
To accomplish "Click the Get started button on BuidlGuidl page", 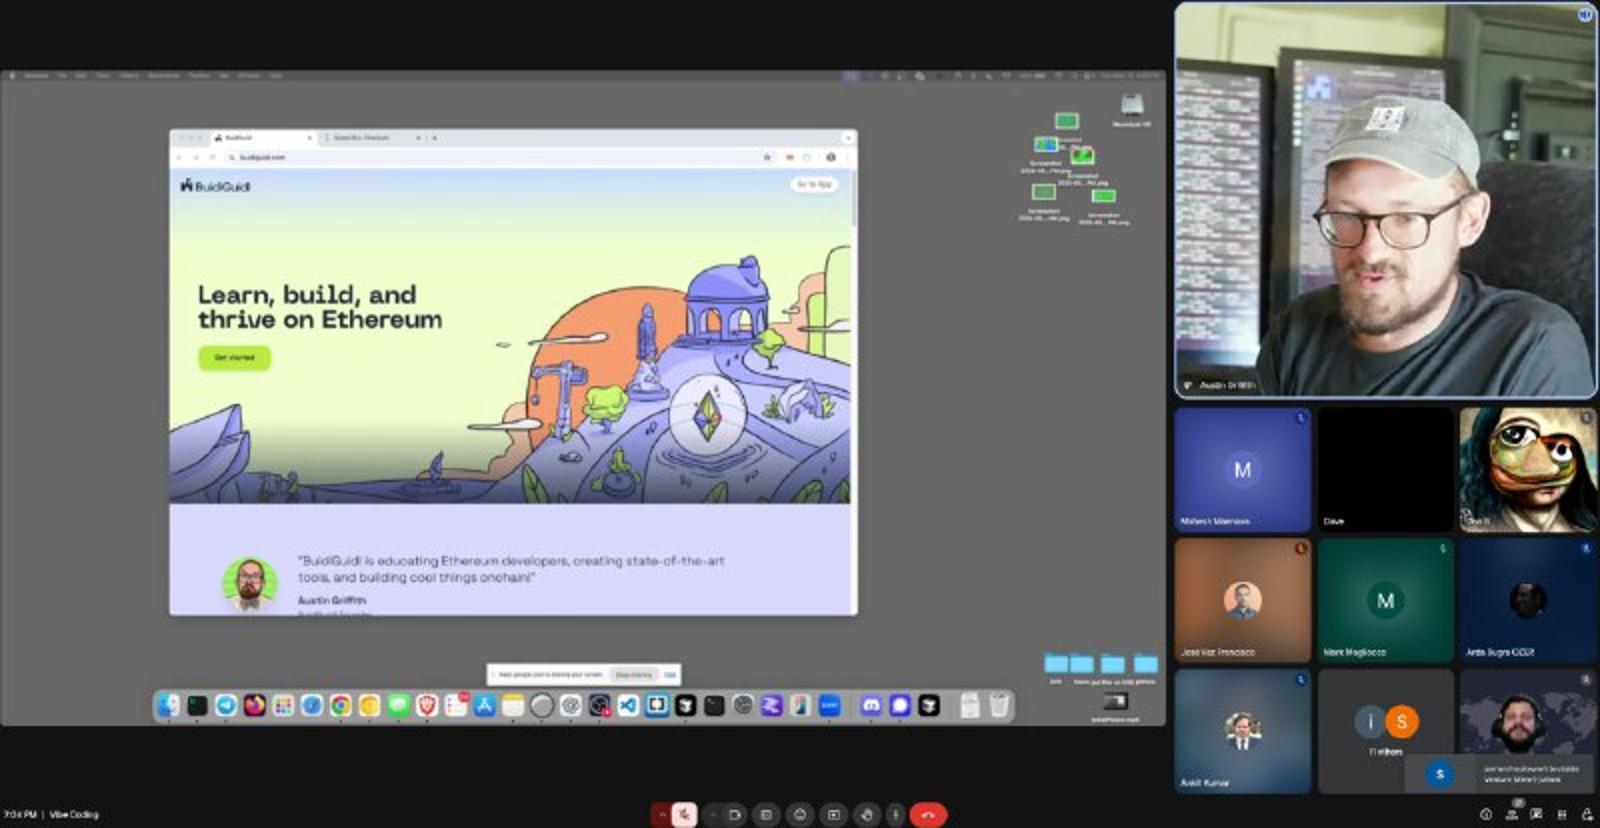I will [x=234, y=357].
